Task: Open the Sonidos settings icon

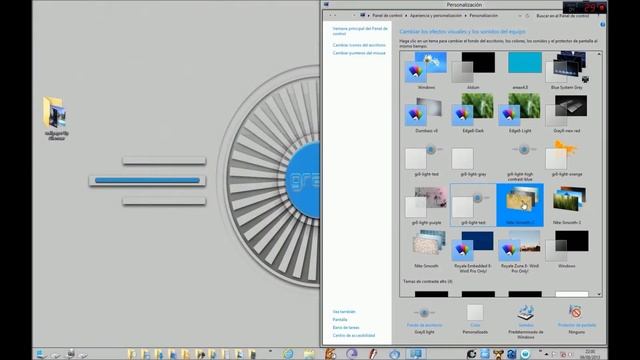Action: click(x=526, y=313)
